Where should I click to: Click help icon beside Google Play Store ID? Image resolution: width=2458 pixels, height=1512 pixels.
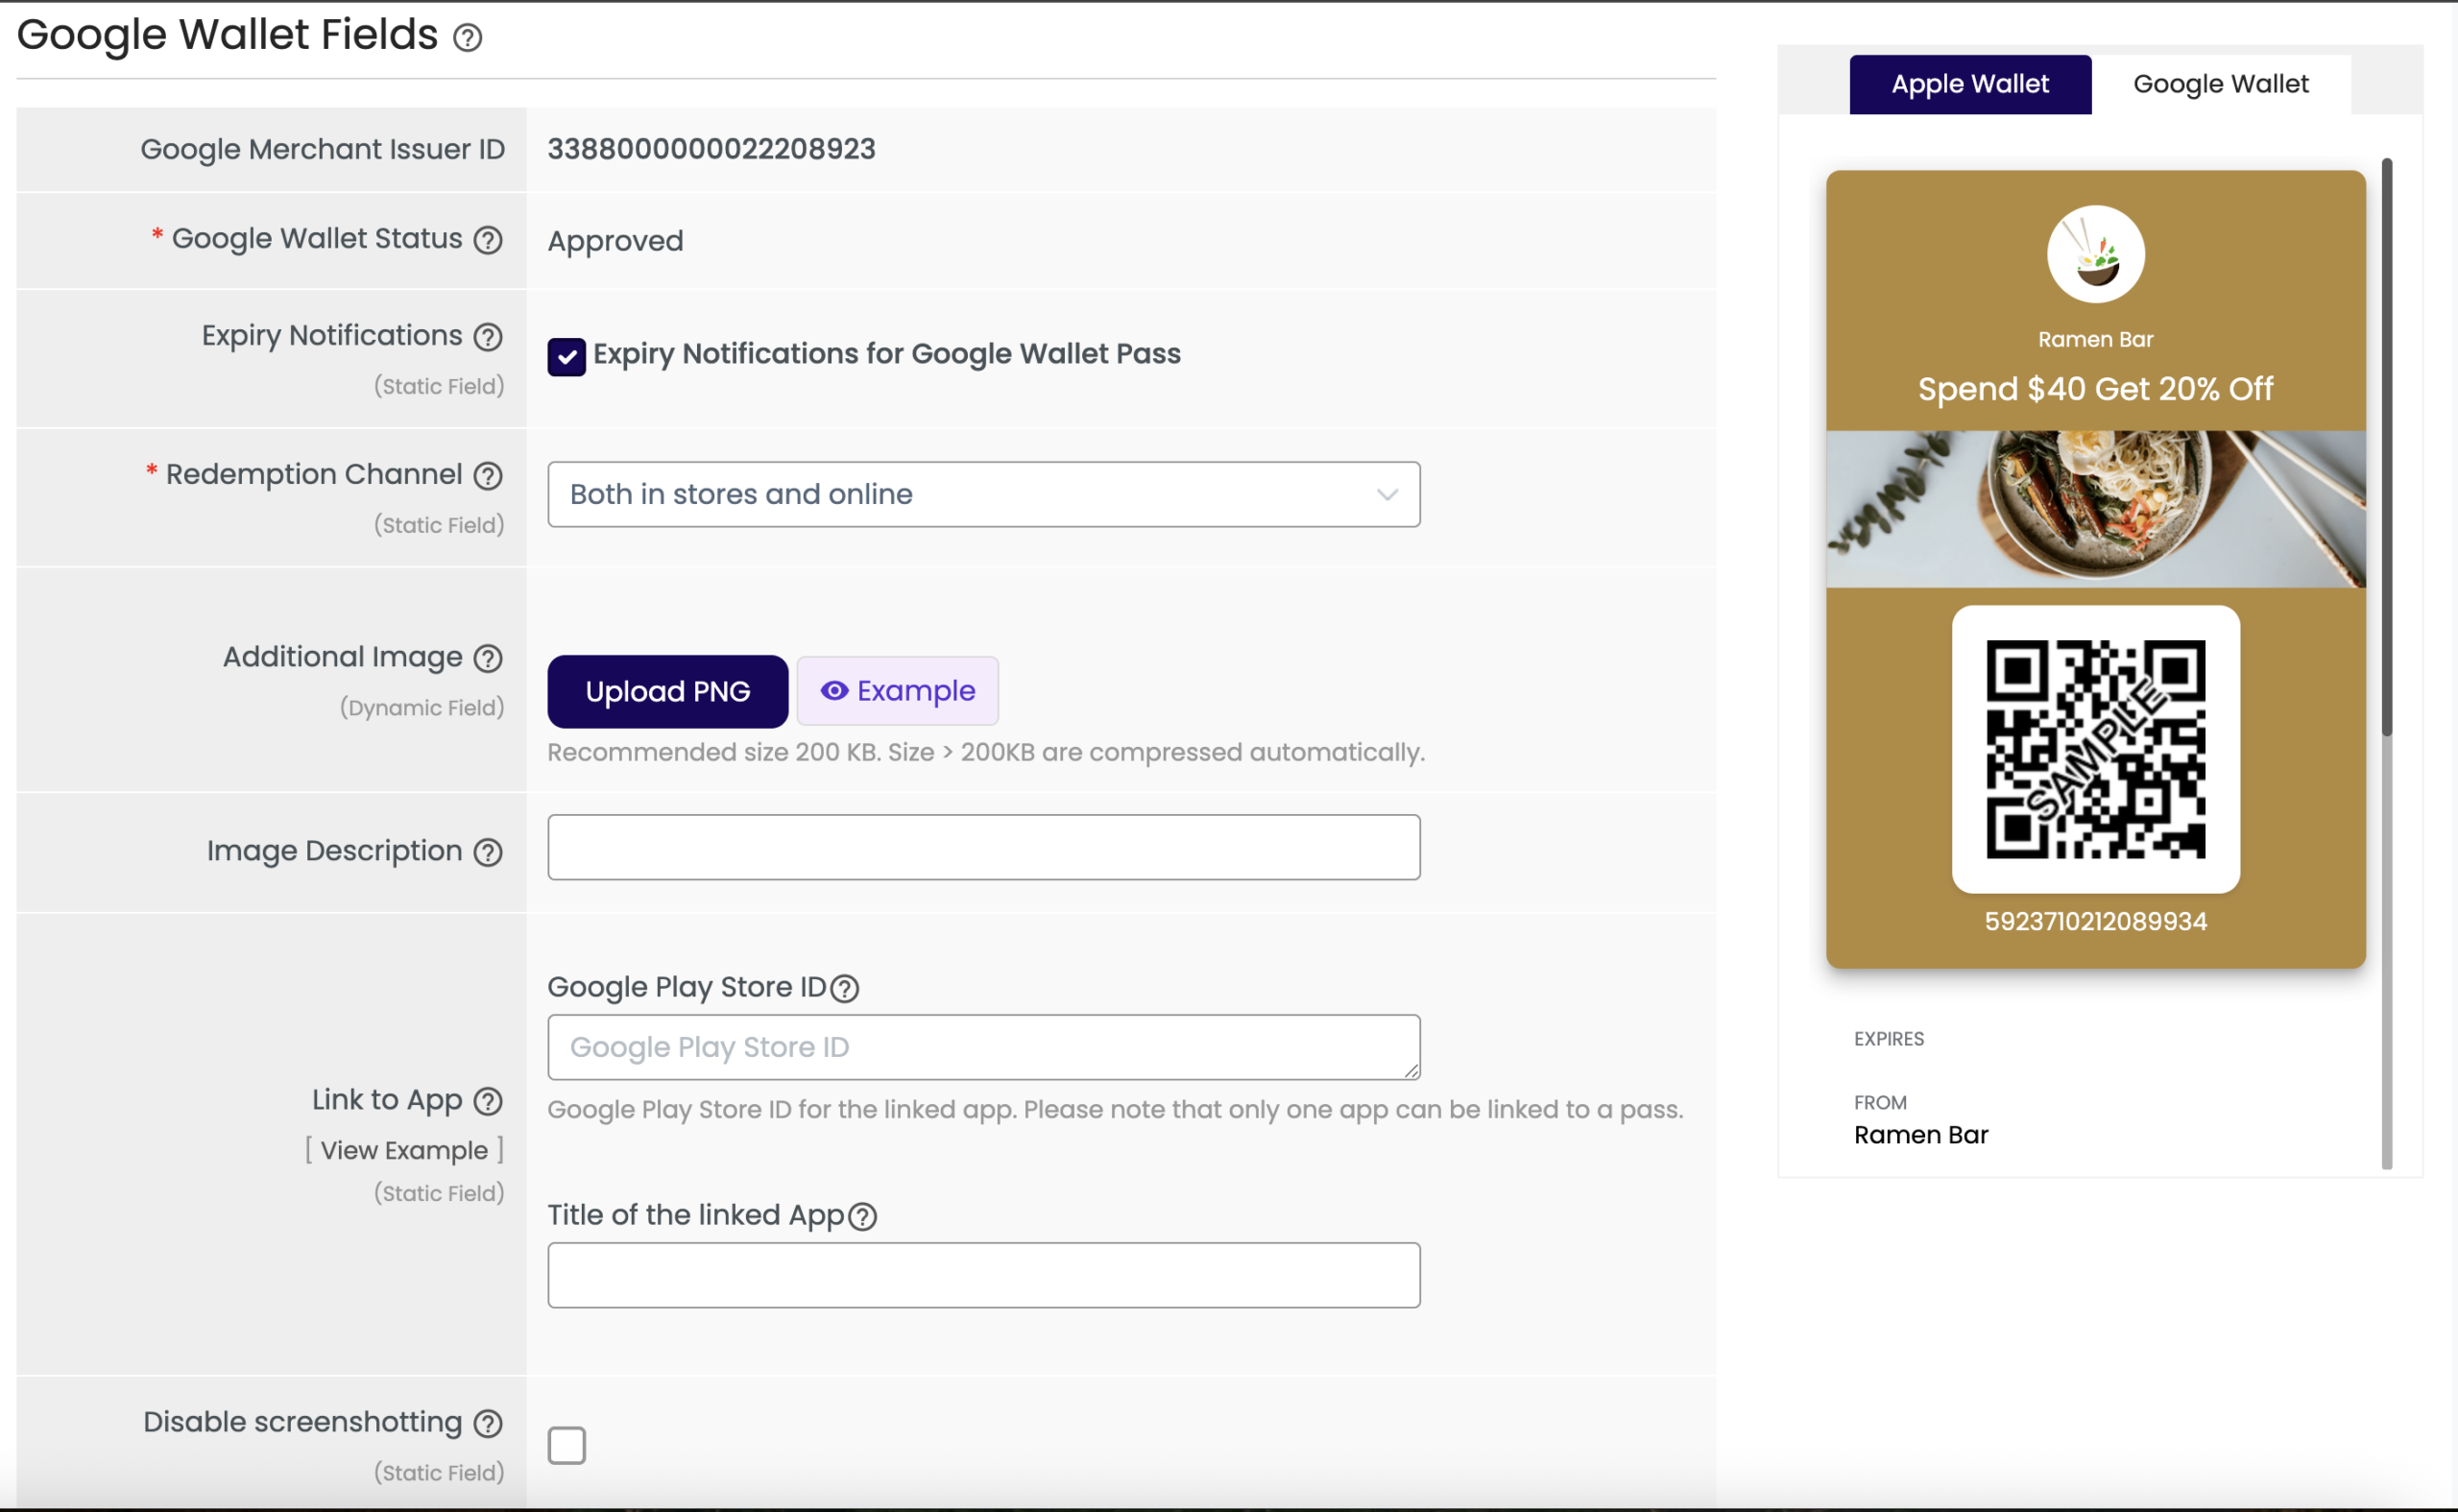pos(845,988)
